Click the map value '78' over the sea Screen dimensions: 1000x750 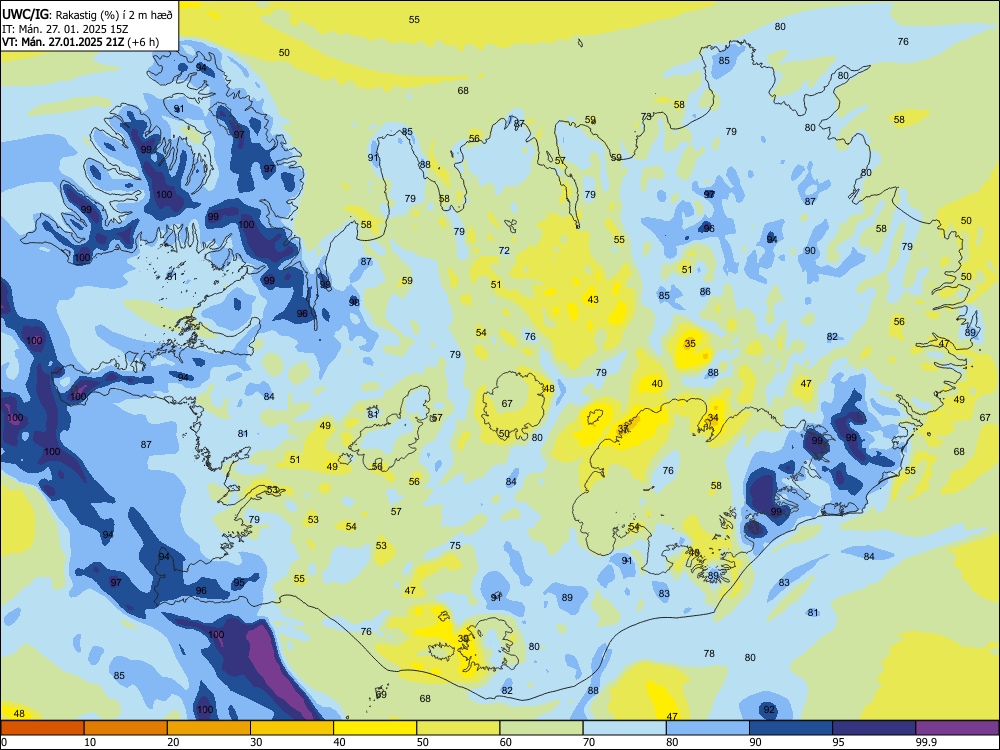[709, 653]
